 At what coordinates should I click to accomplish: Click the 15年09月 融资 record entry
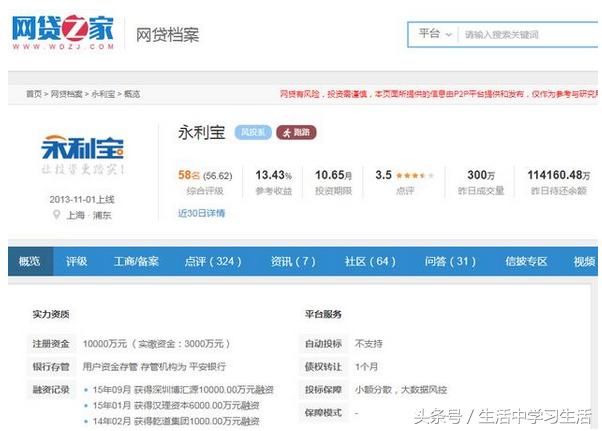coord(183,390)
